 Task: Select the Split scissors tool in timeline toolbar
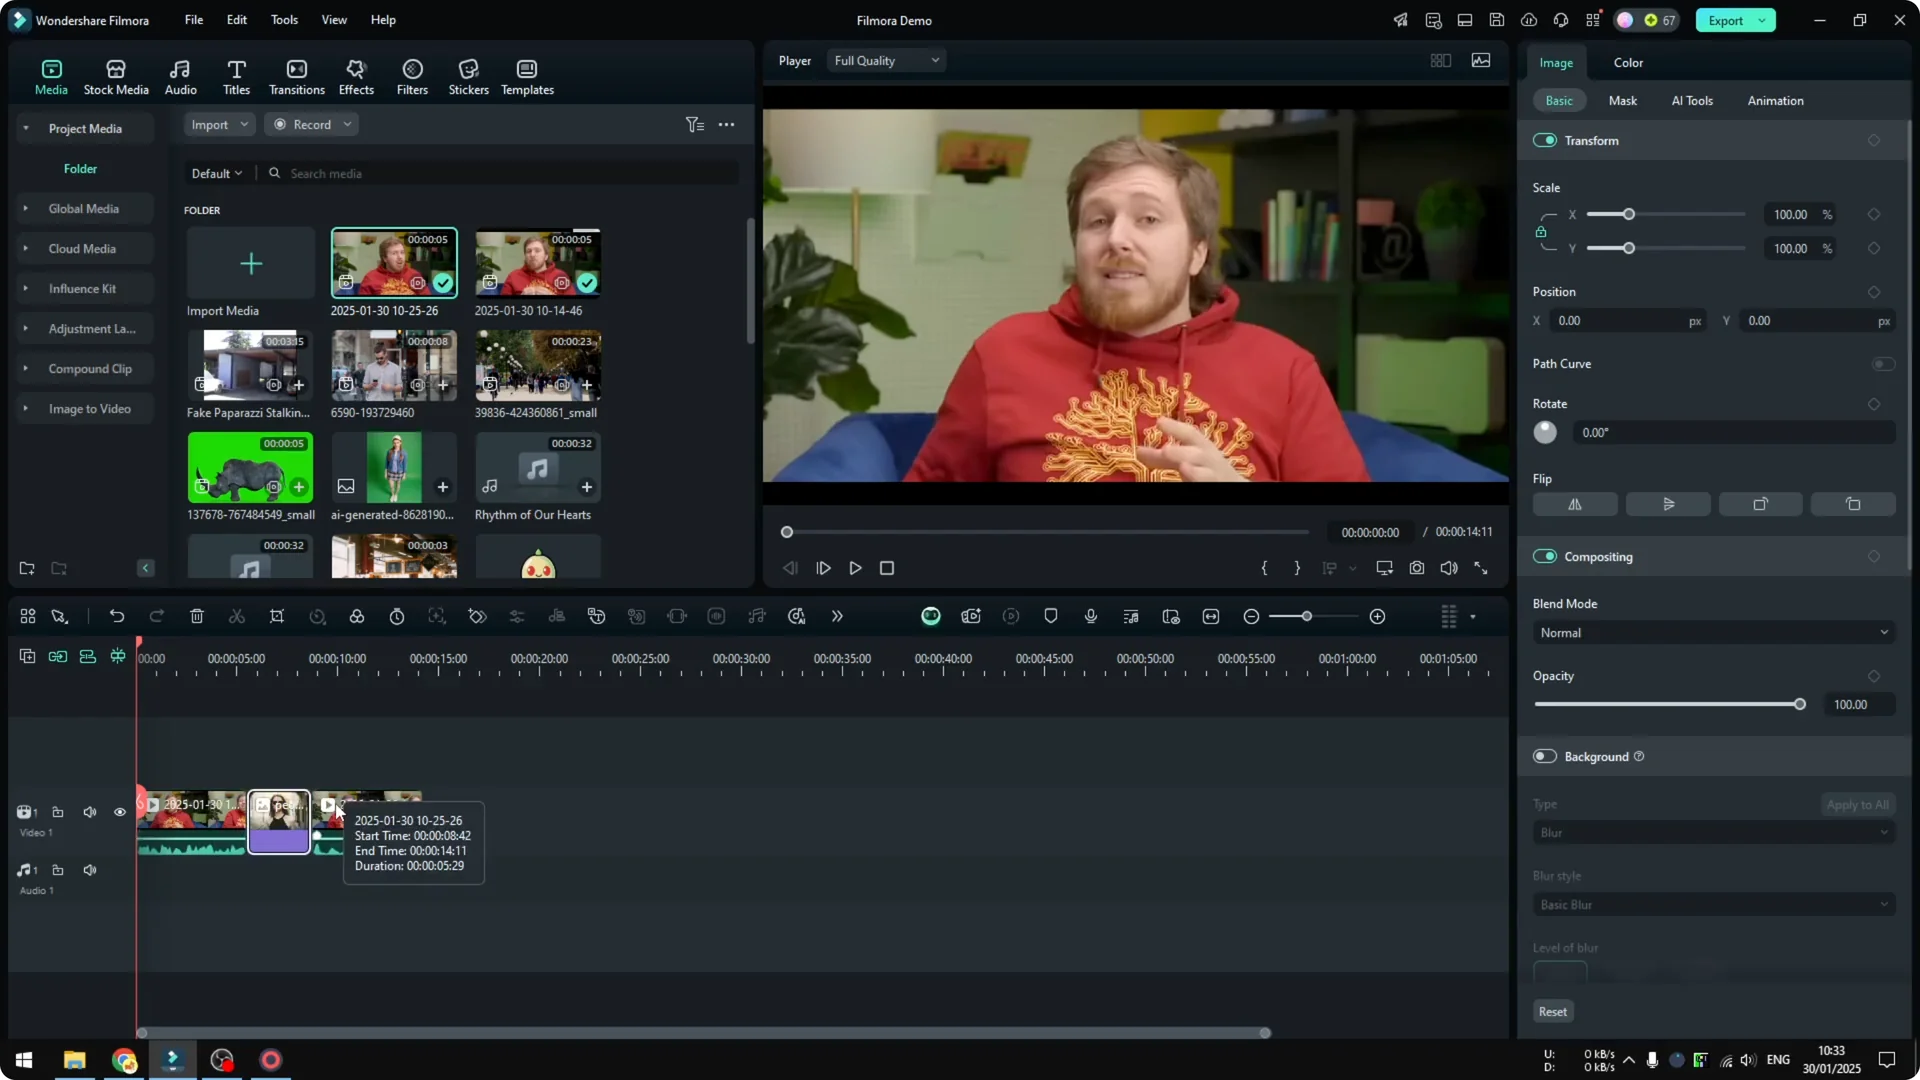(237, 616)
